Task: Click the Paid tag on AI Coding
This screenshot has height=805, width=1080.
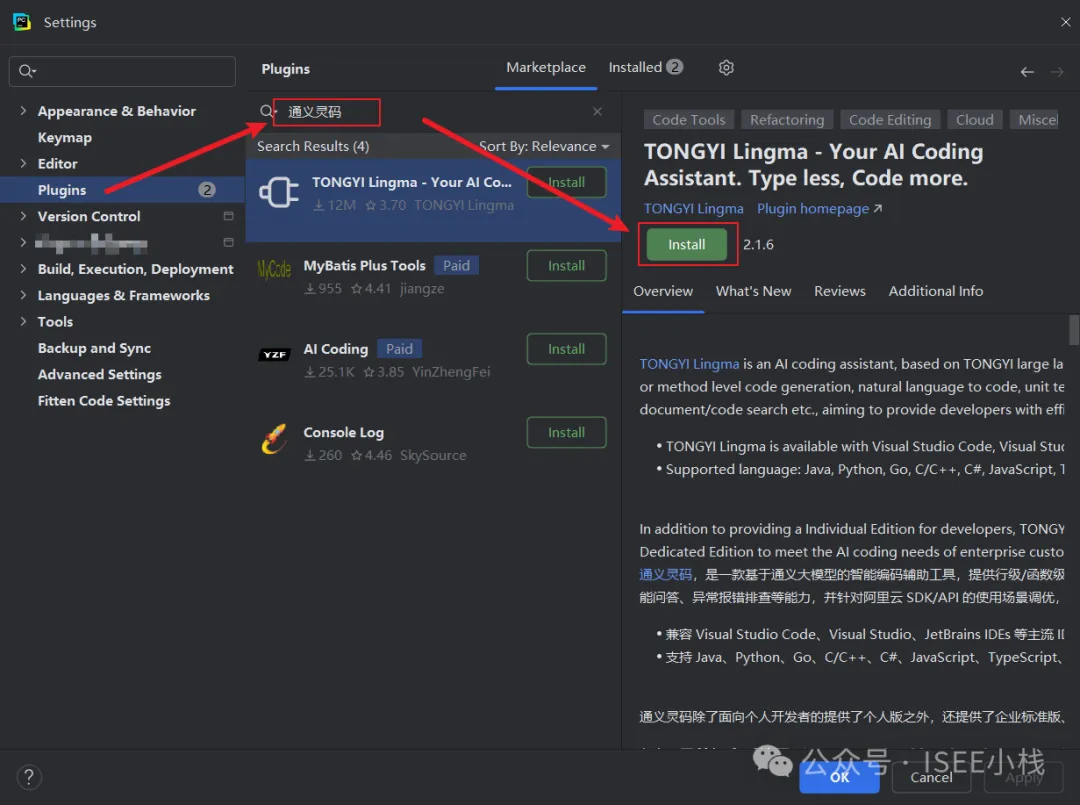Action: click(399, 349)
